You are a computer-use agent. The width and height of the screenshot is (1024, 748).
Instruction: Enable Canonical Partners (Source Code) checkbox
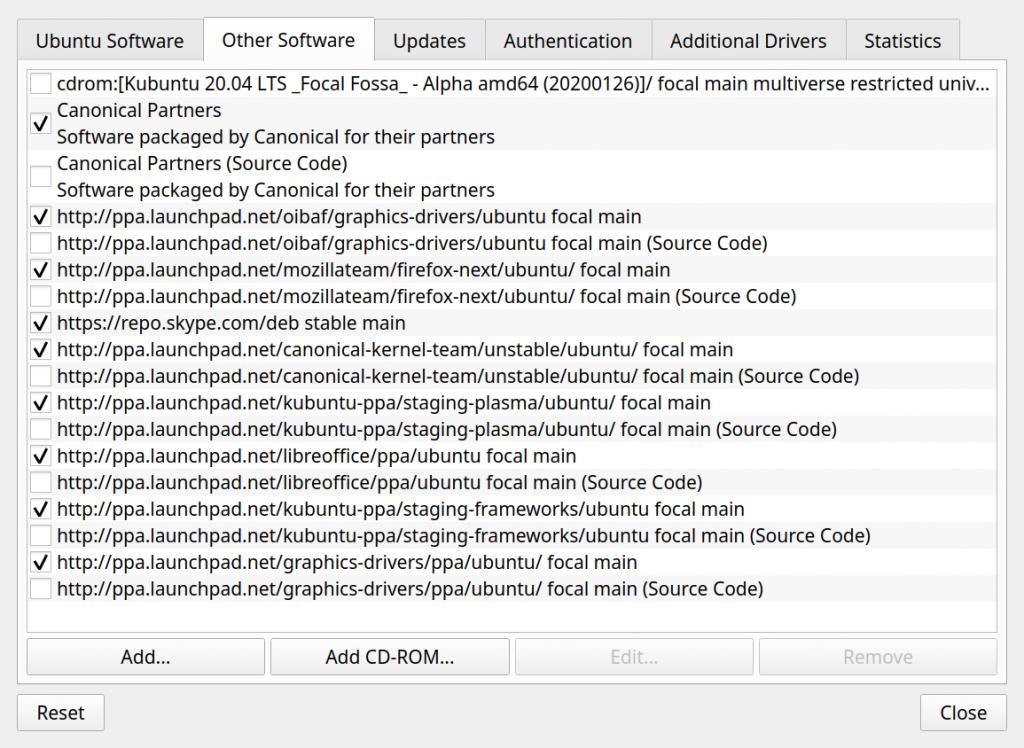[x=41, y=177]
